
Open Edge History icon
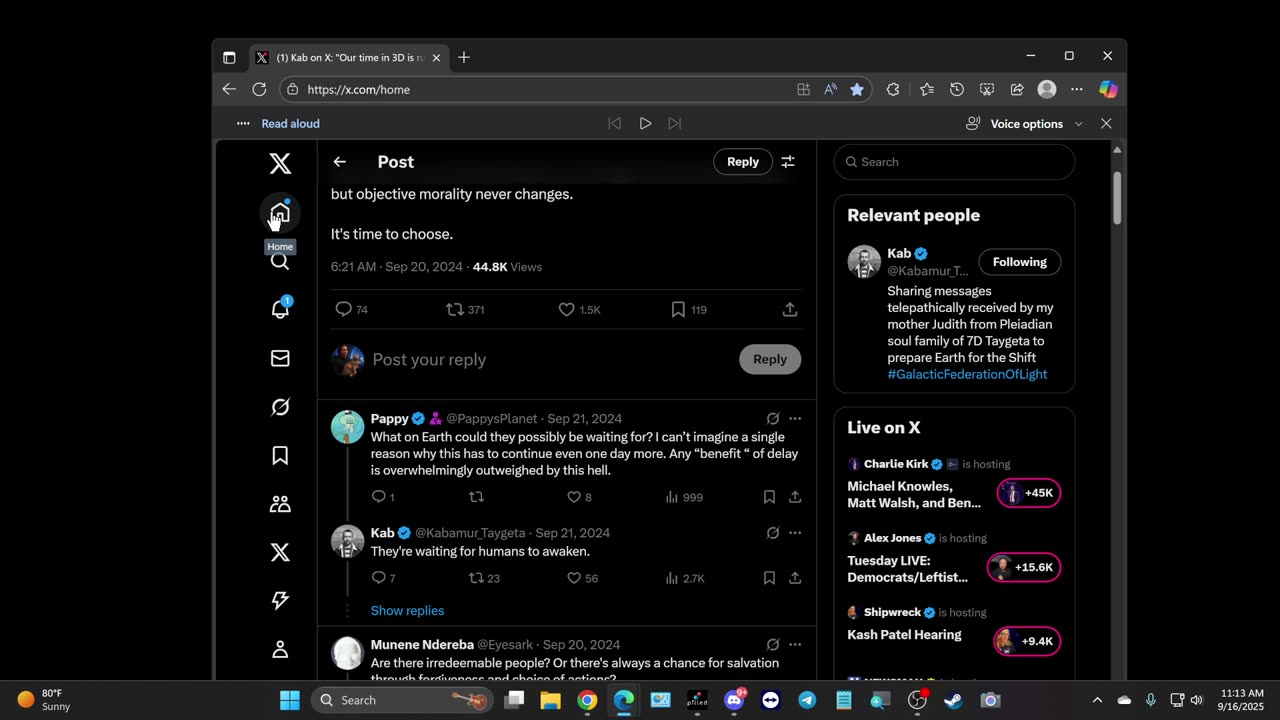click(957, 89)
